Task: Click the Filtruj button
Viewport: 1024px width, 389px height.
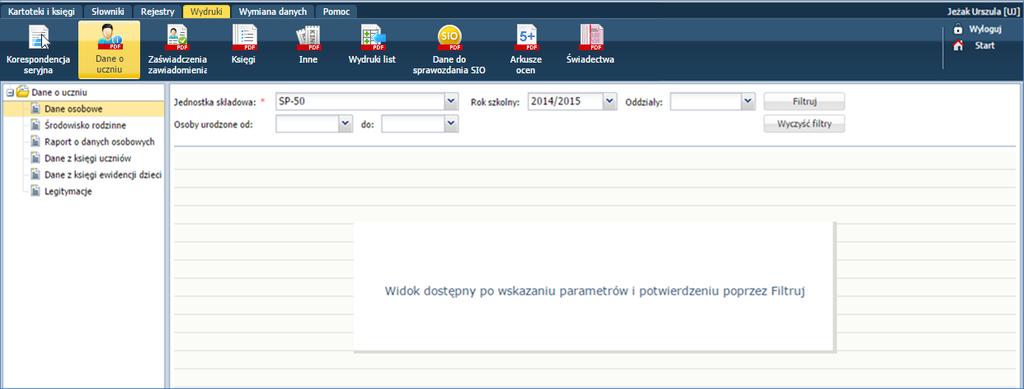Action: [x=804, y=101]
